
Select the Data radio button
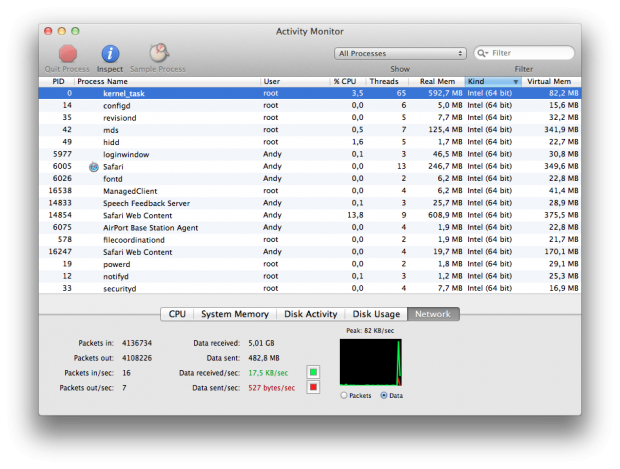[x=384, y=395]
